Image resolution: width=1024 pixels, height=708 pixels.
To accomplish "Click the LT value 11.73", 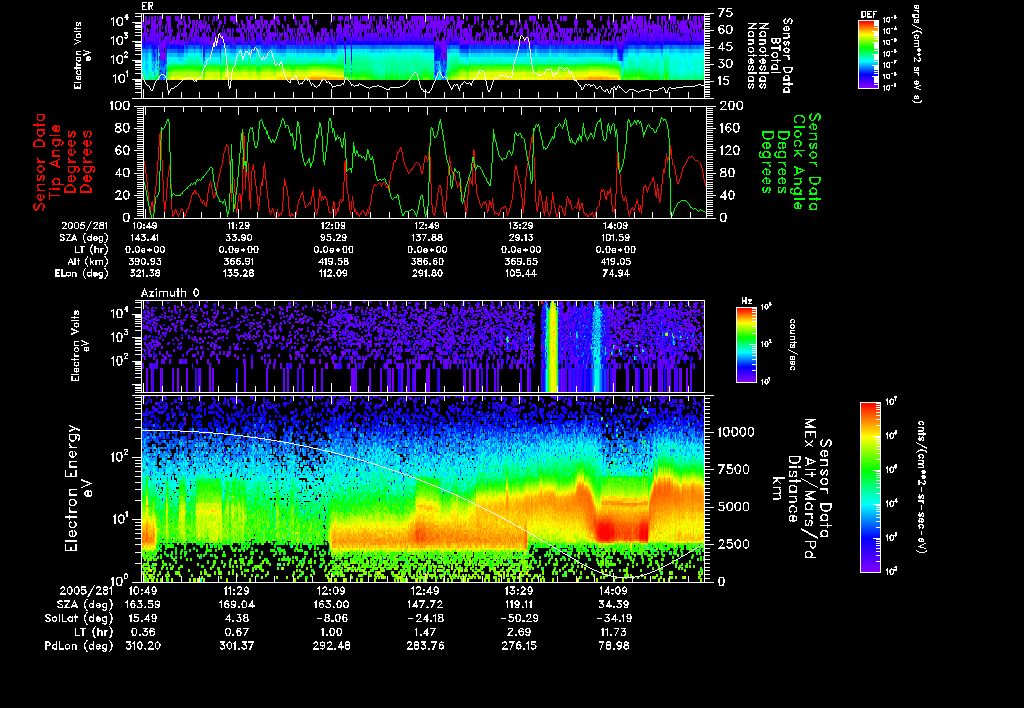I will point(614,632).
